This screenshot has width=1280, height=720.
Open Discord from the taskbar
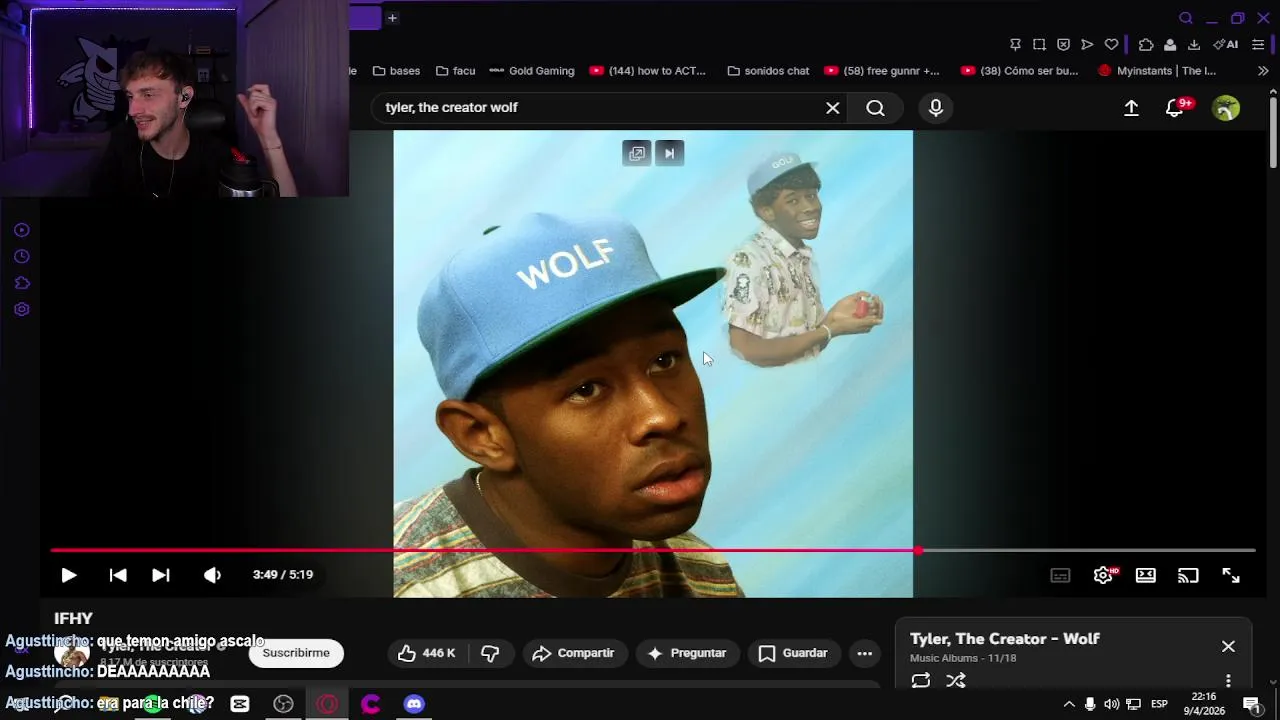(x=414, y=704)
